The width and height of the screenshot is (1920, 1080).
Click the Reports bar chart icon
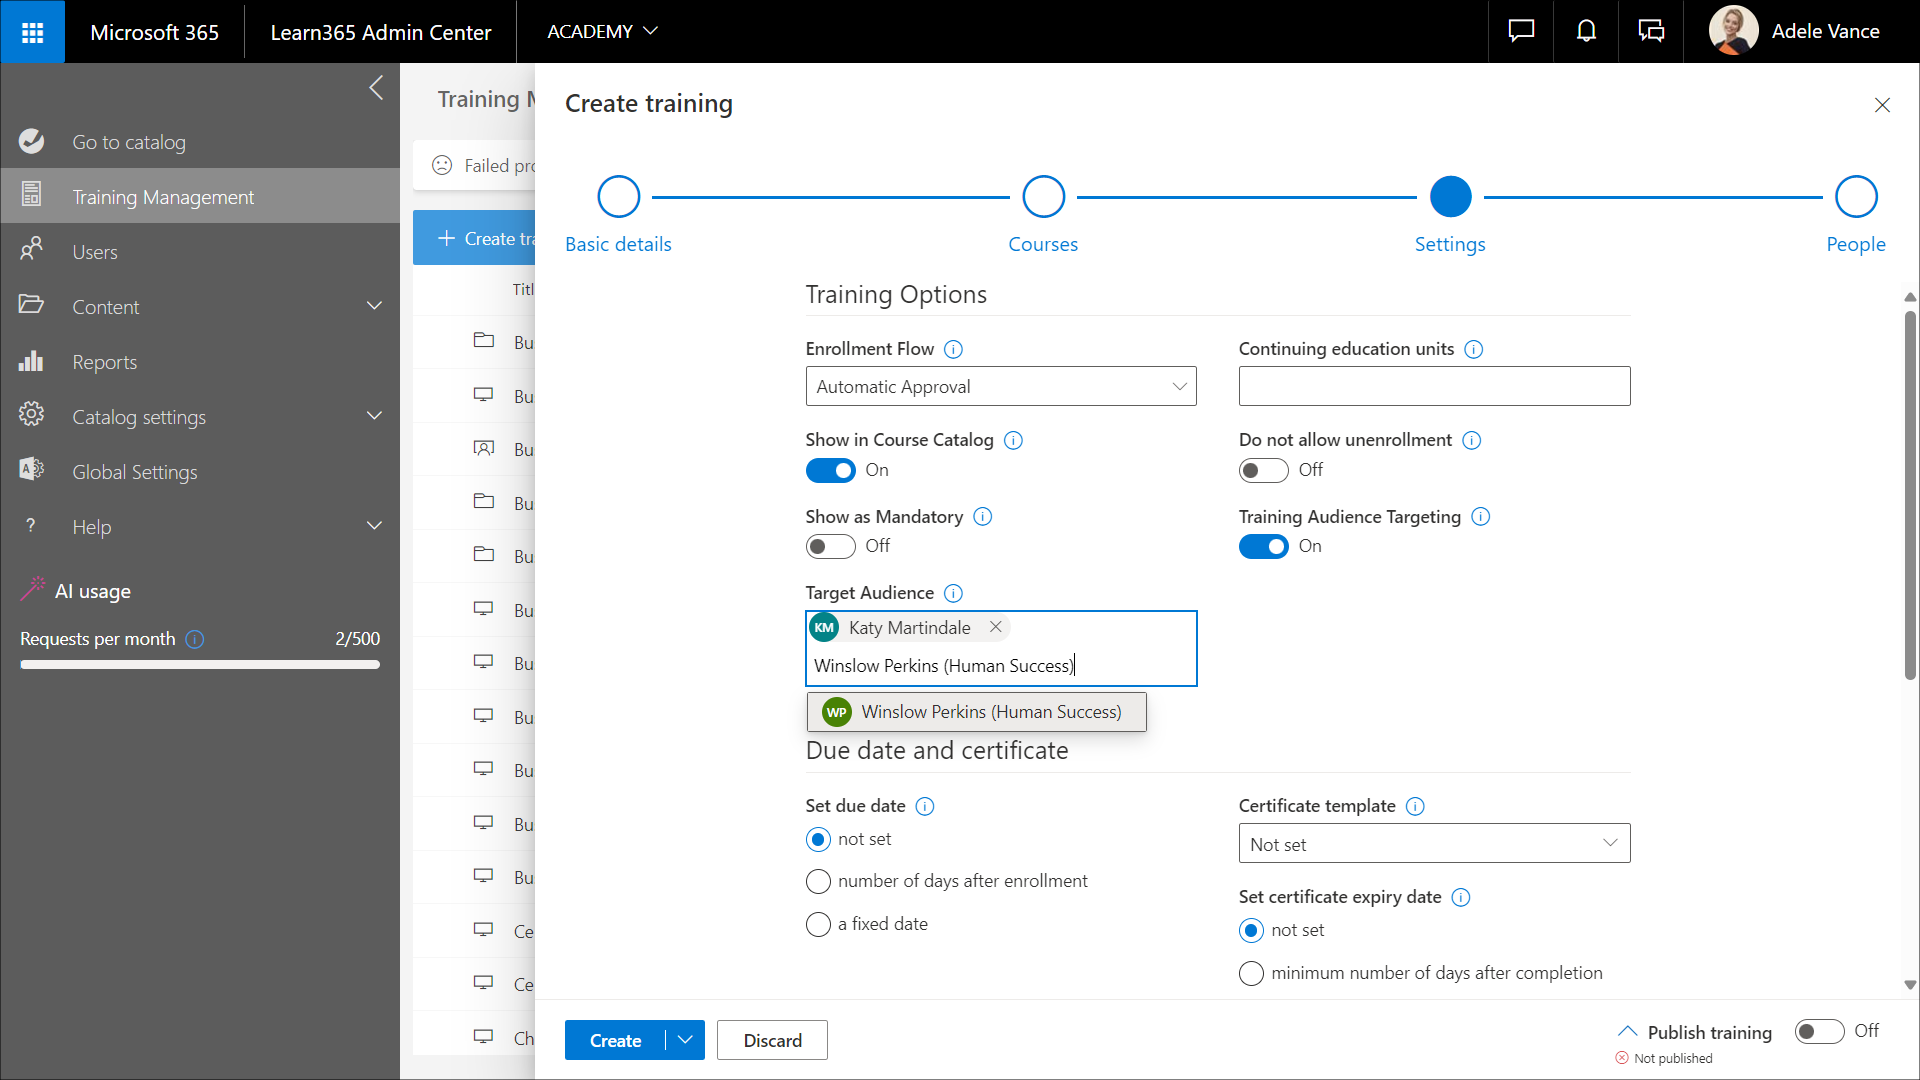(31, 362)
